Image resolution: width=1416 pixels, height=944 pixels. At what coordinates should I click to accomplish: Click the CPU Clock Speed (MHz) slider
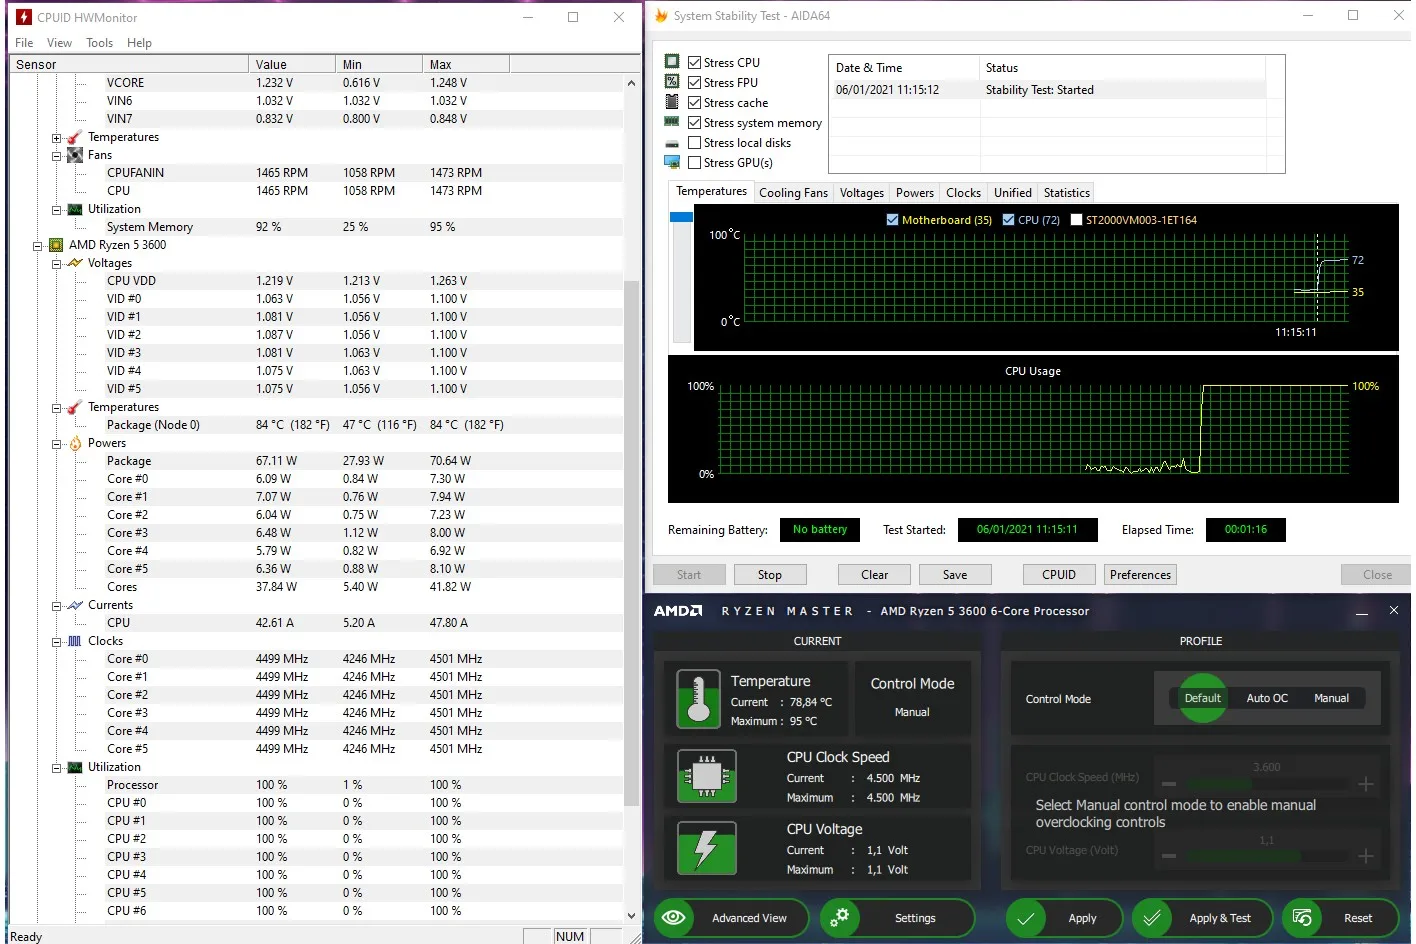click(1267, 784)
